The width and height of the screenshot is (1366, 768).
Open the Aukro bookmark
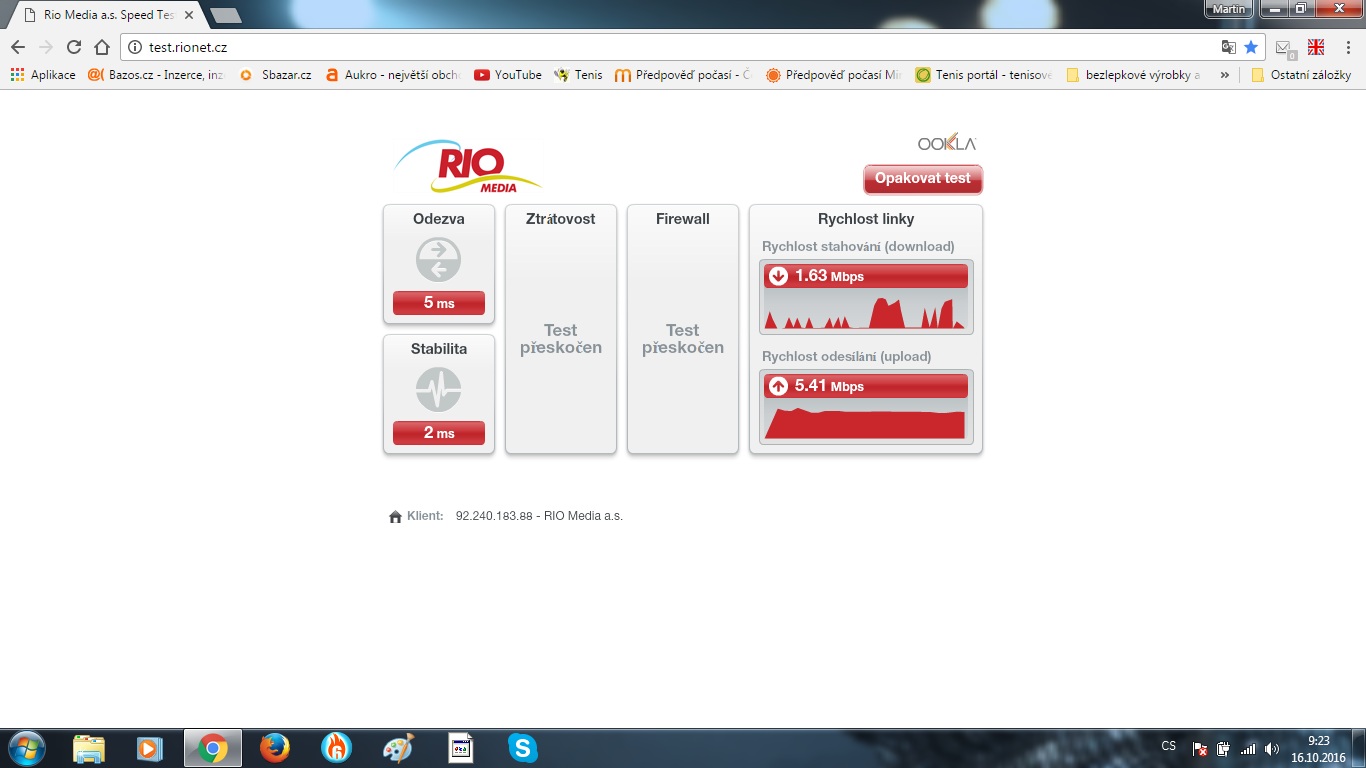pyautogui.click(x=393, y=75)
